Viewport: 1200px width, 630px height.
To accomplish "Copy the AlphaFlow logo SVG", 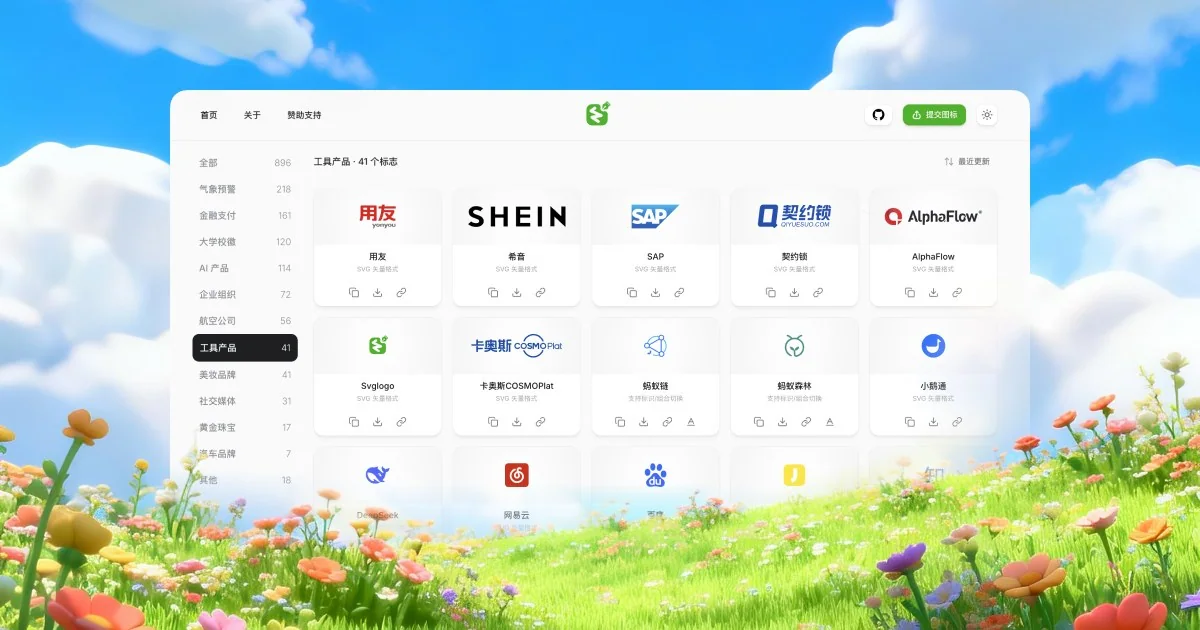I will pyautogui.click(x=910, y=292).
